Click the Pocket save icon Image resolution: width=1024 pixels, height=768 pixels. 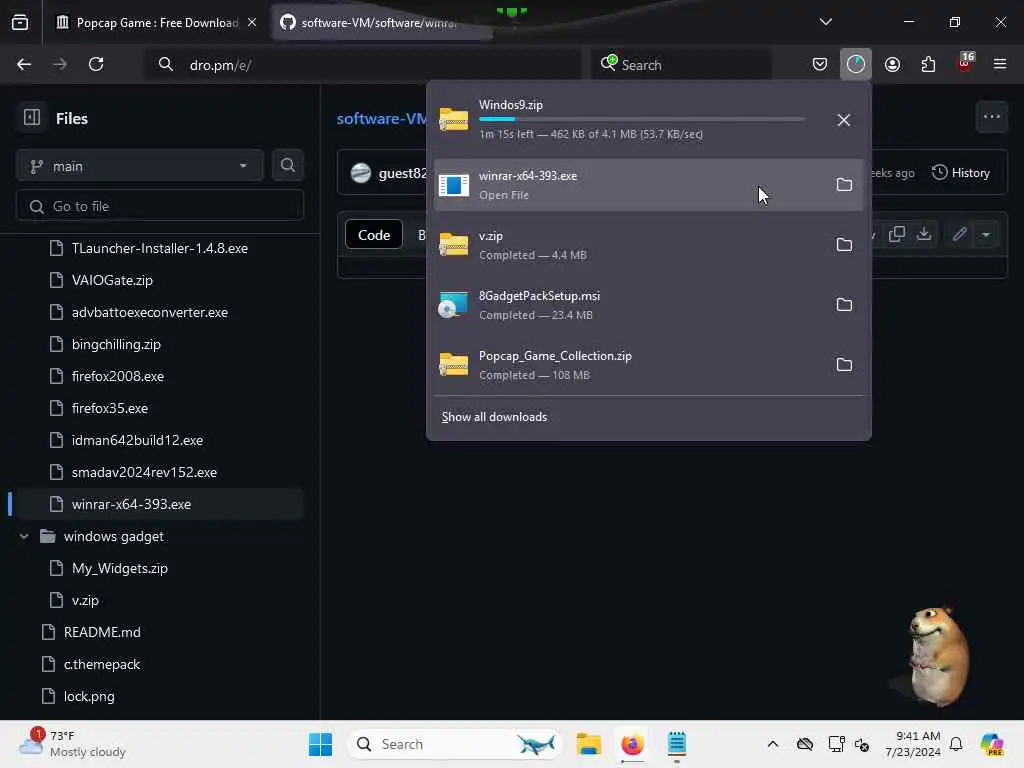click(820, 64)
